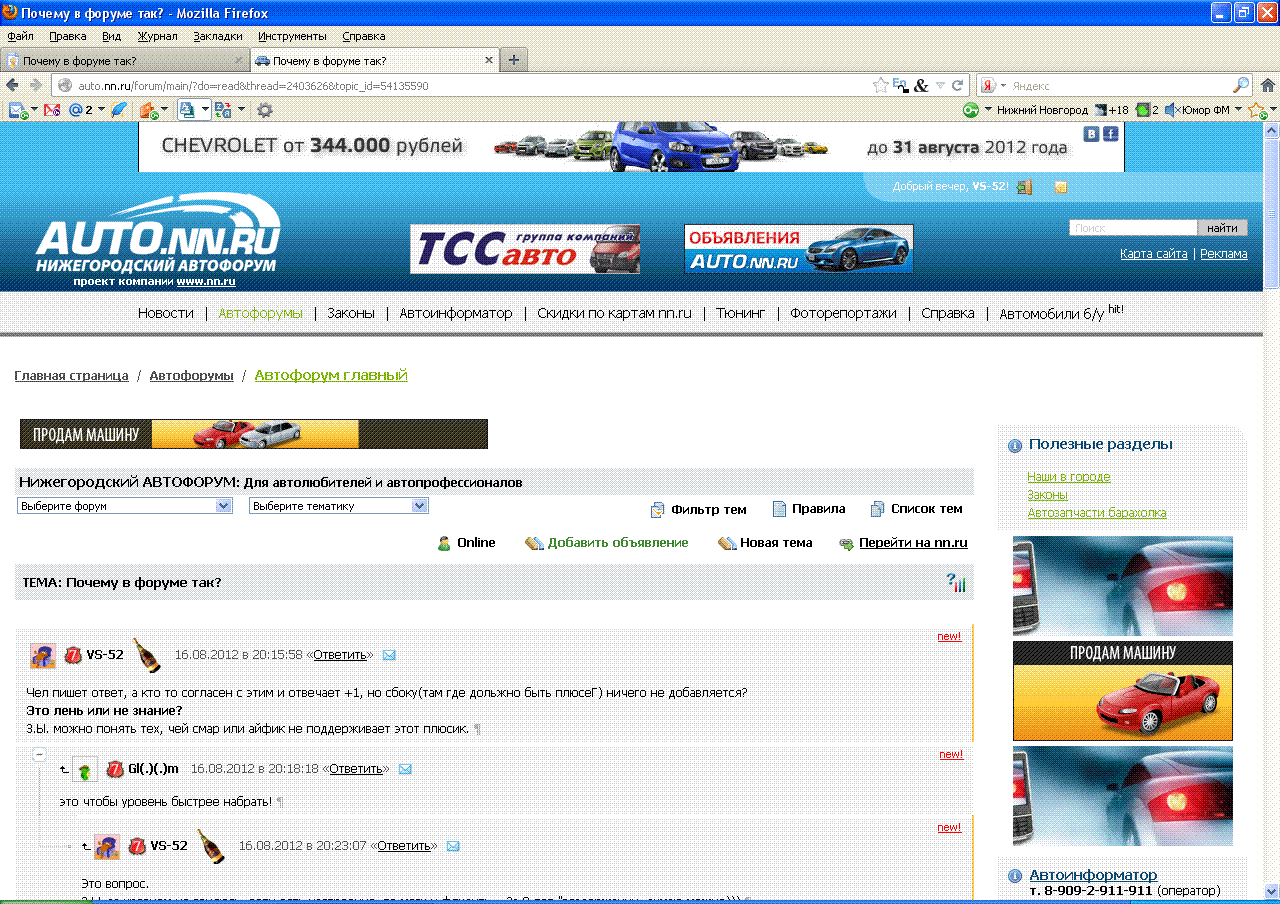The height and width of the screenshot is (904, 1280).
Task: Open the Firefox home page icon
Action: [x=1268, y=85]
